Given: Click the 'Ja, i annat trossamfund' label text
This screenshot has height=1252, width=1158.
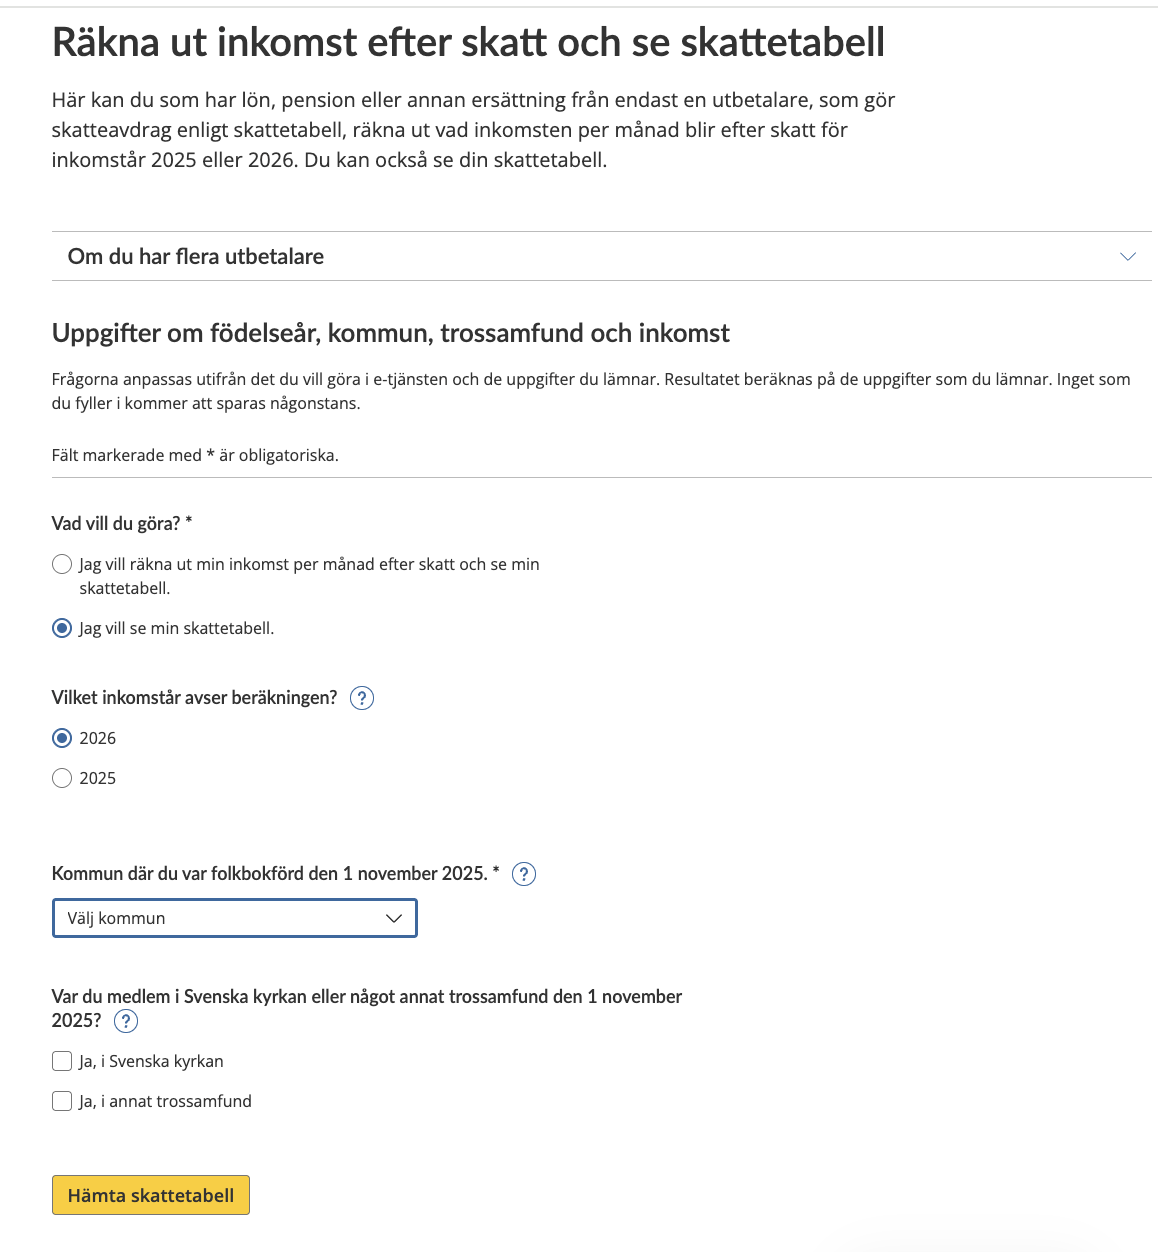Looking at the screenshot, I should coord(166,1101).
